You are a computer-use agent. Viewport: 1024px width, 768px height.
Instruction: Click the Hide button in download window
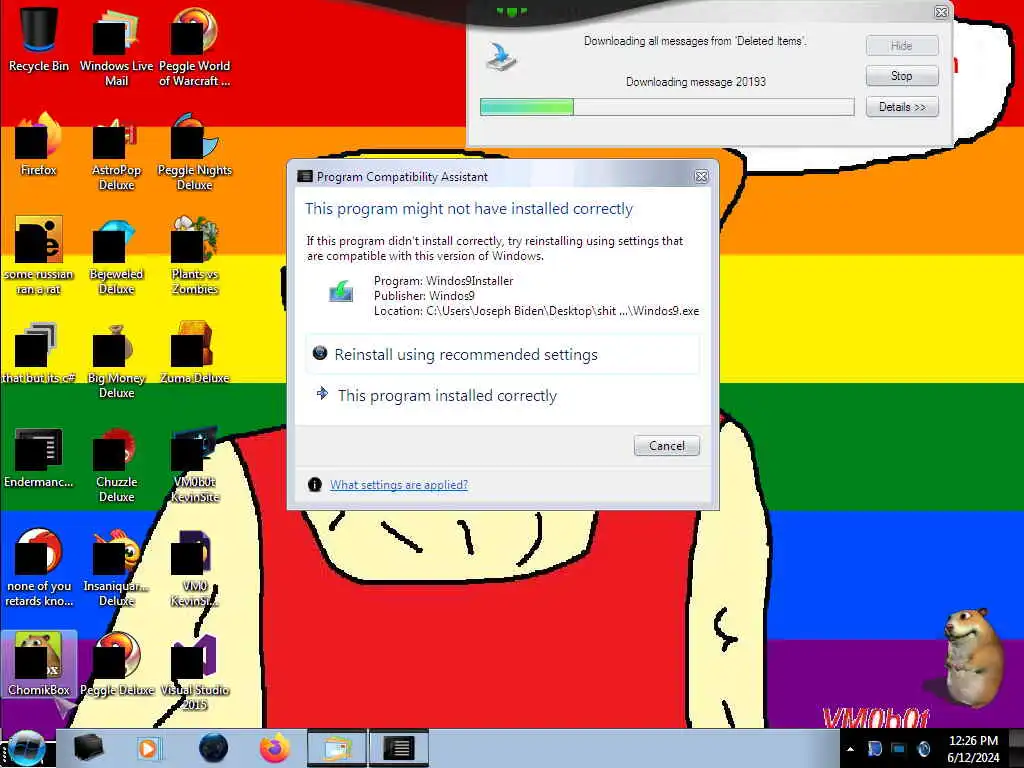click(902, 46)
